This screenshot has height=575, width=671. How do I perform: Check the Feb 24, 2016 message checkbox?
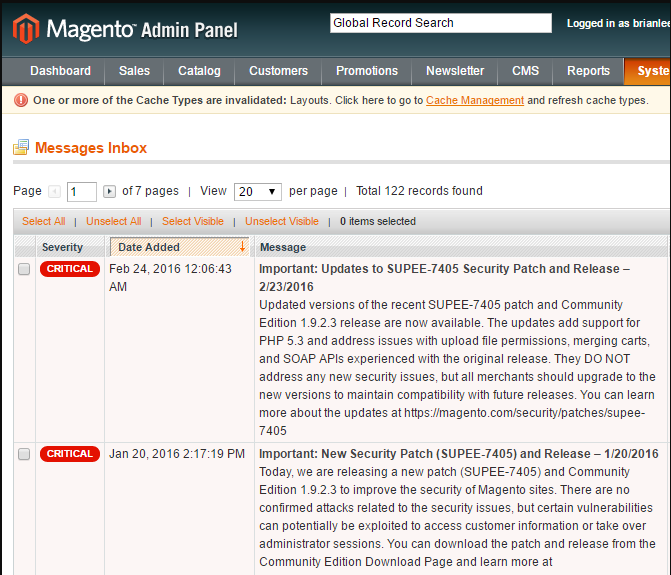[x=24, y=270]
